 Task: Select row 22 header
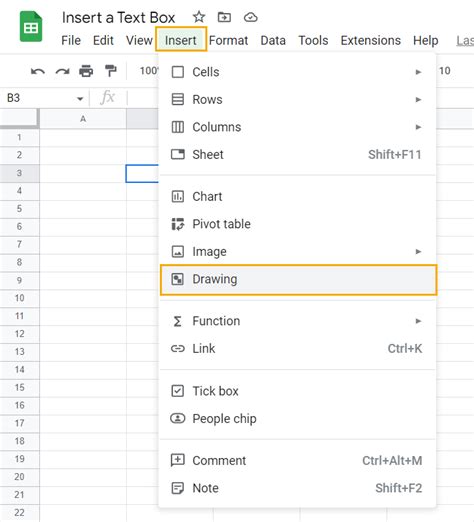pos(19,513)
